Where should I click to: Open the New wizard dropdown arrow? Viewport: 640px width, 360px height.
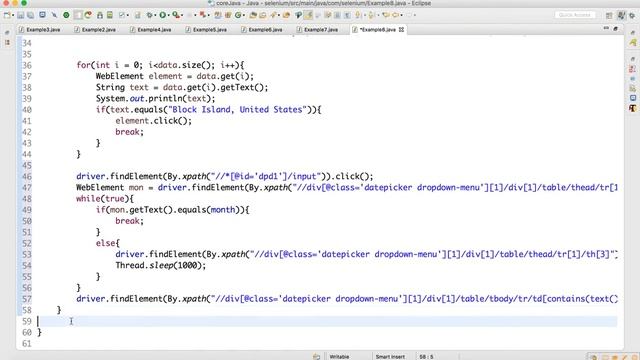(x=13, y=15)
